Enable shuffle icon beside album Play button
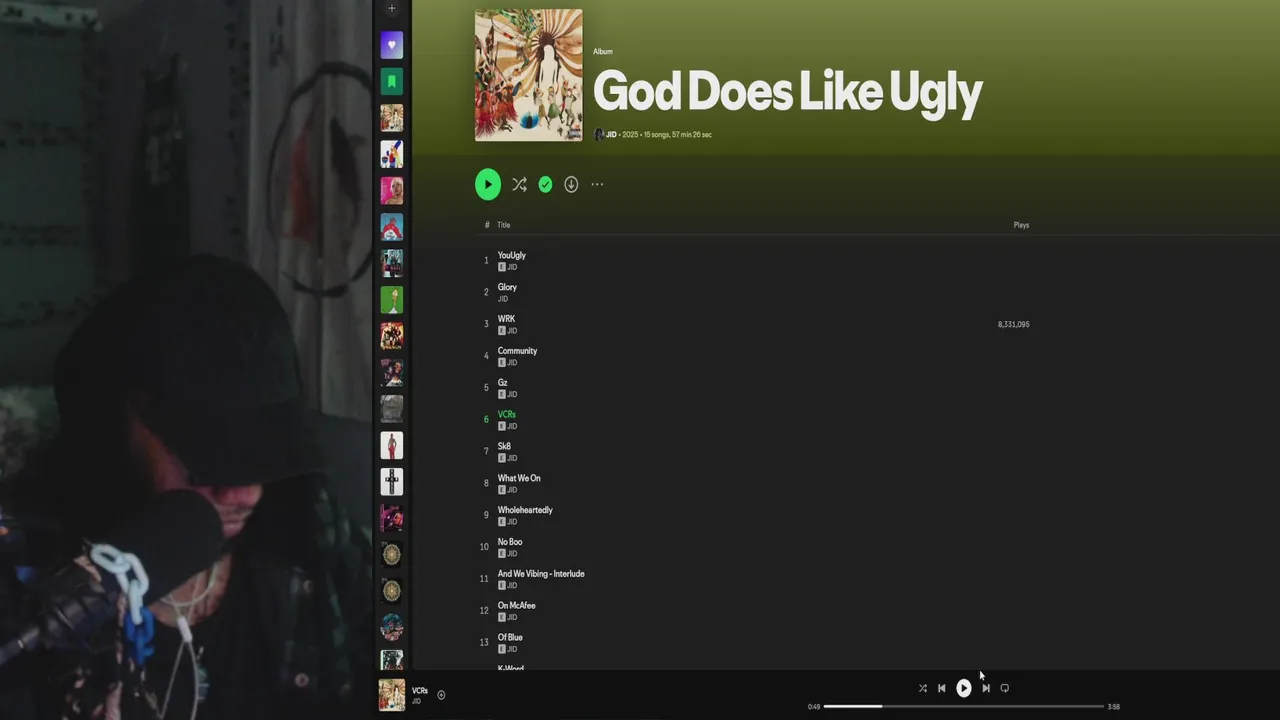Viewport: 1280px width, 720px height. tap(519, 184)
